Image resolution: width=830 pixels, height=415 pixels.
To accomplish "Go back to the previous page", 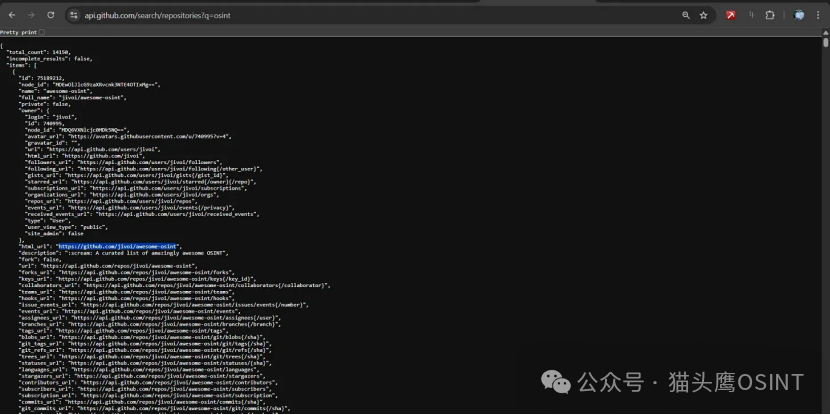I will (12, 15).
